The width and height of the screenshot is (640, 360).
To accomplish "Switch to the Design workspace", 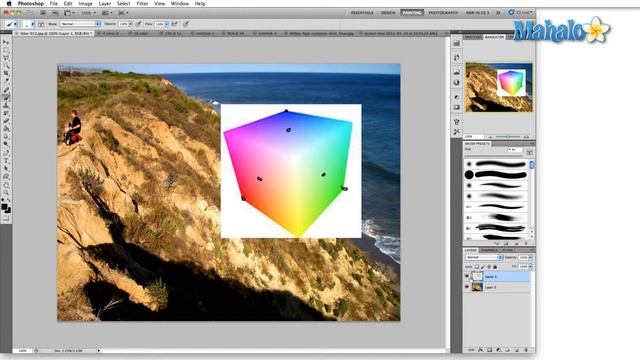I will [388, 13].
